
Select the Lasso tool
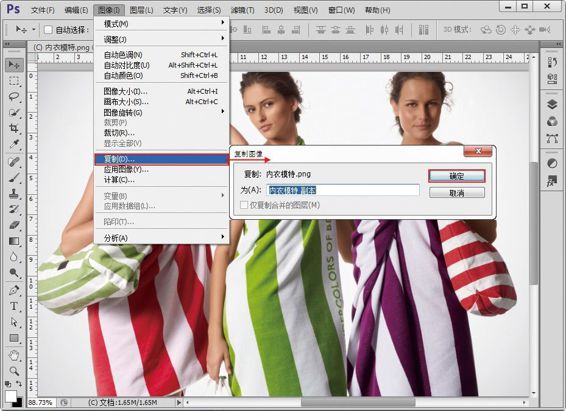click(x=14, y=96)
